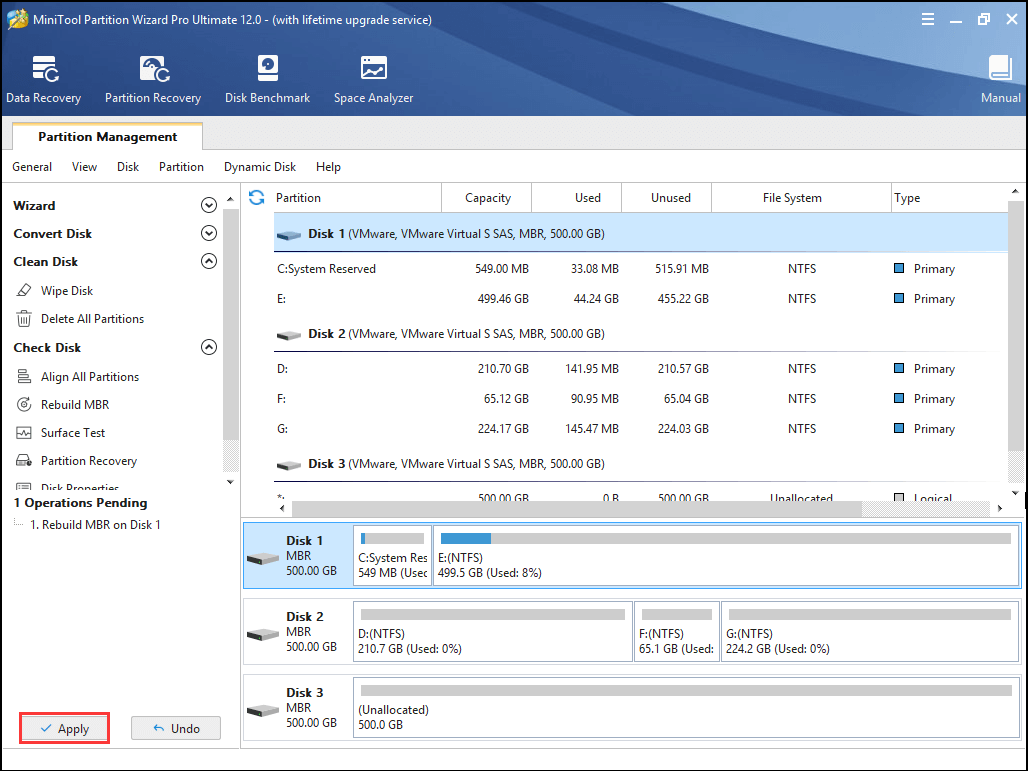The height and width of the screenshot is (771, 1028).
Task: Launch Partition Recovery from top toolbar
Action: point(153,80)
